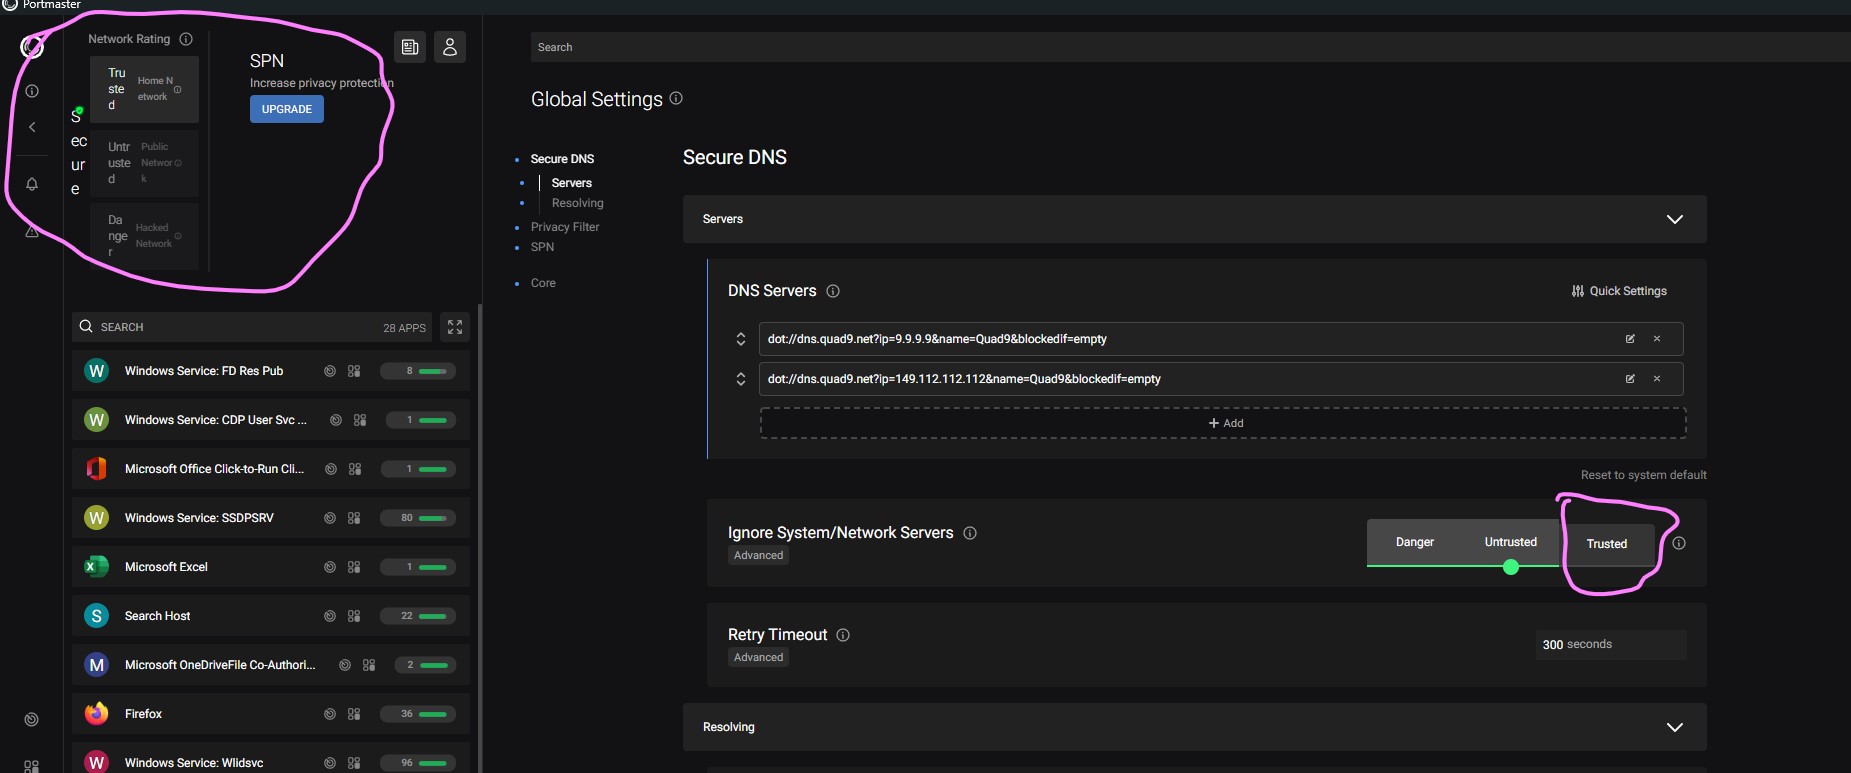
Task: Jump to Resolving in settings navigation
Action: pos(578,203)
